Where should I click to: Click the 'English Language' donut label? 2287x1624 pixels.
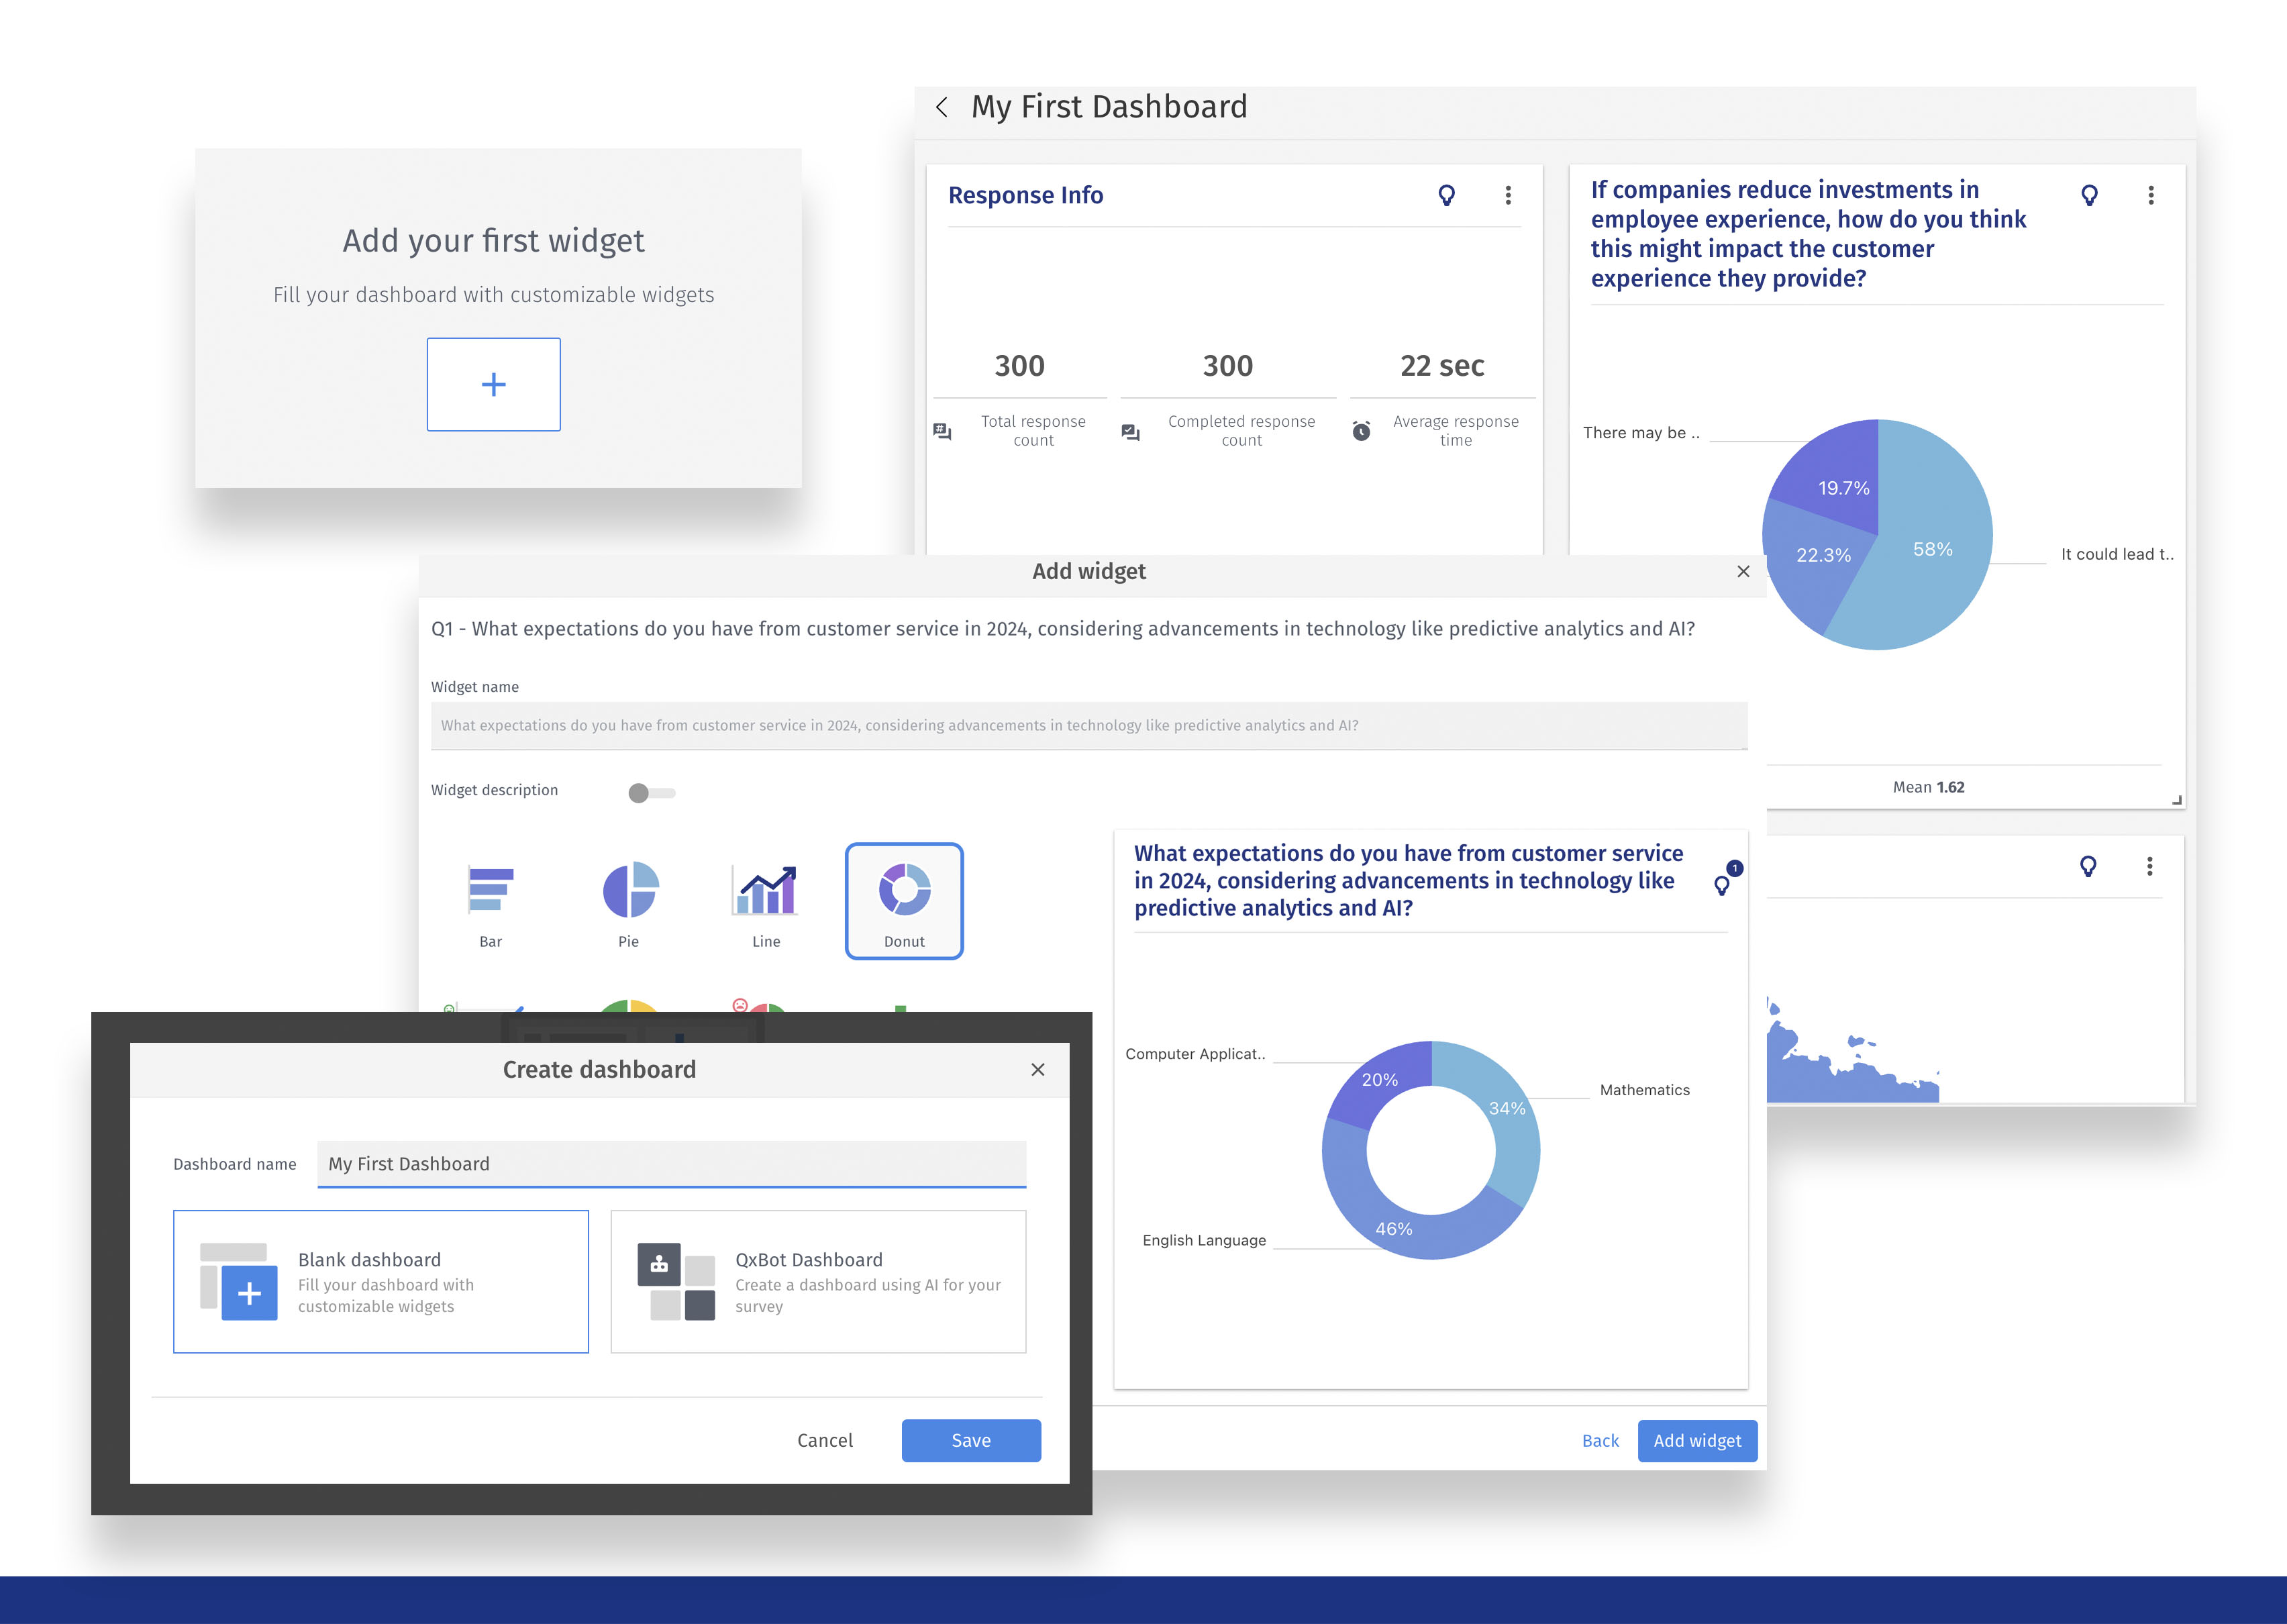click(1204, 1240)
